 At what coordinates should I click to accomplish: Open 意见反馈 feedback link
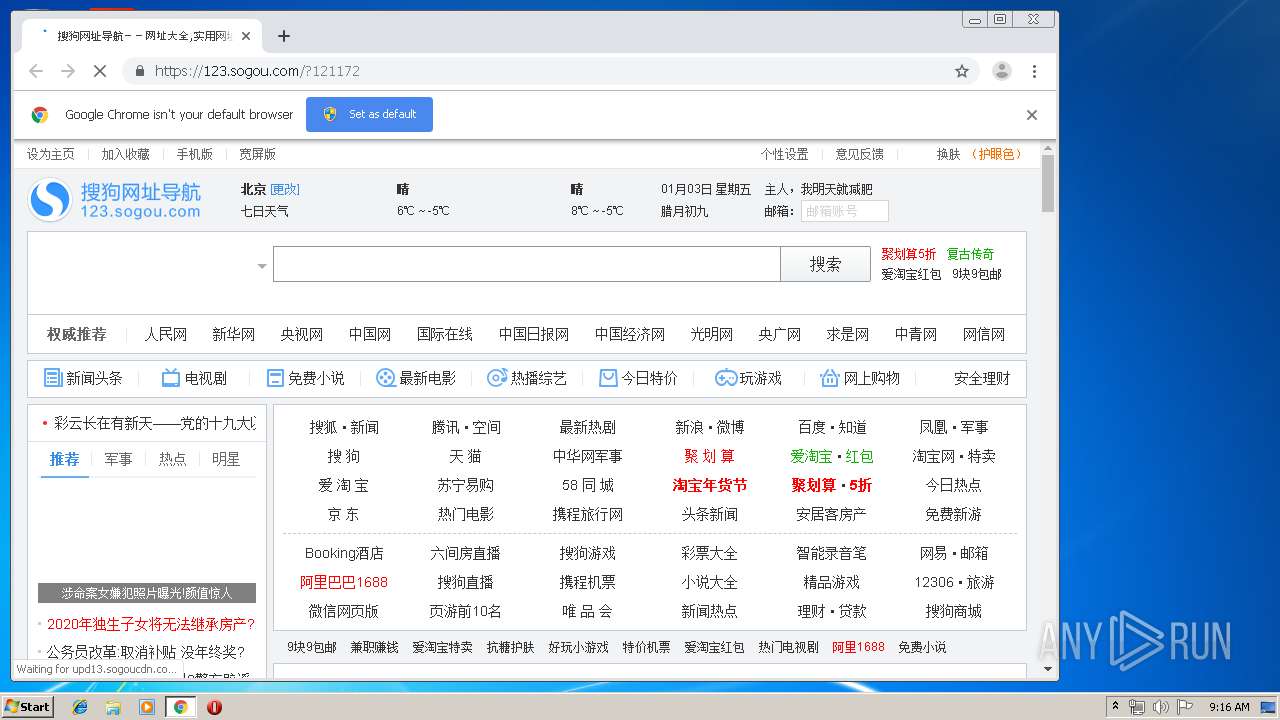[860, 154]
